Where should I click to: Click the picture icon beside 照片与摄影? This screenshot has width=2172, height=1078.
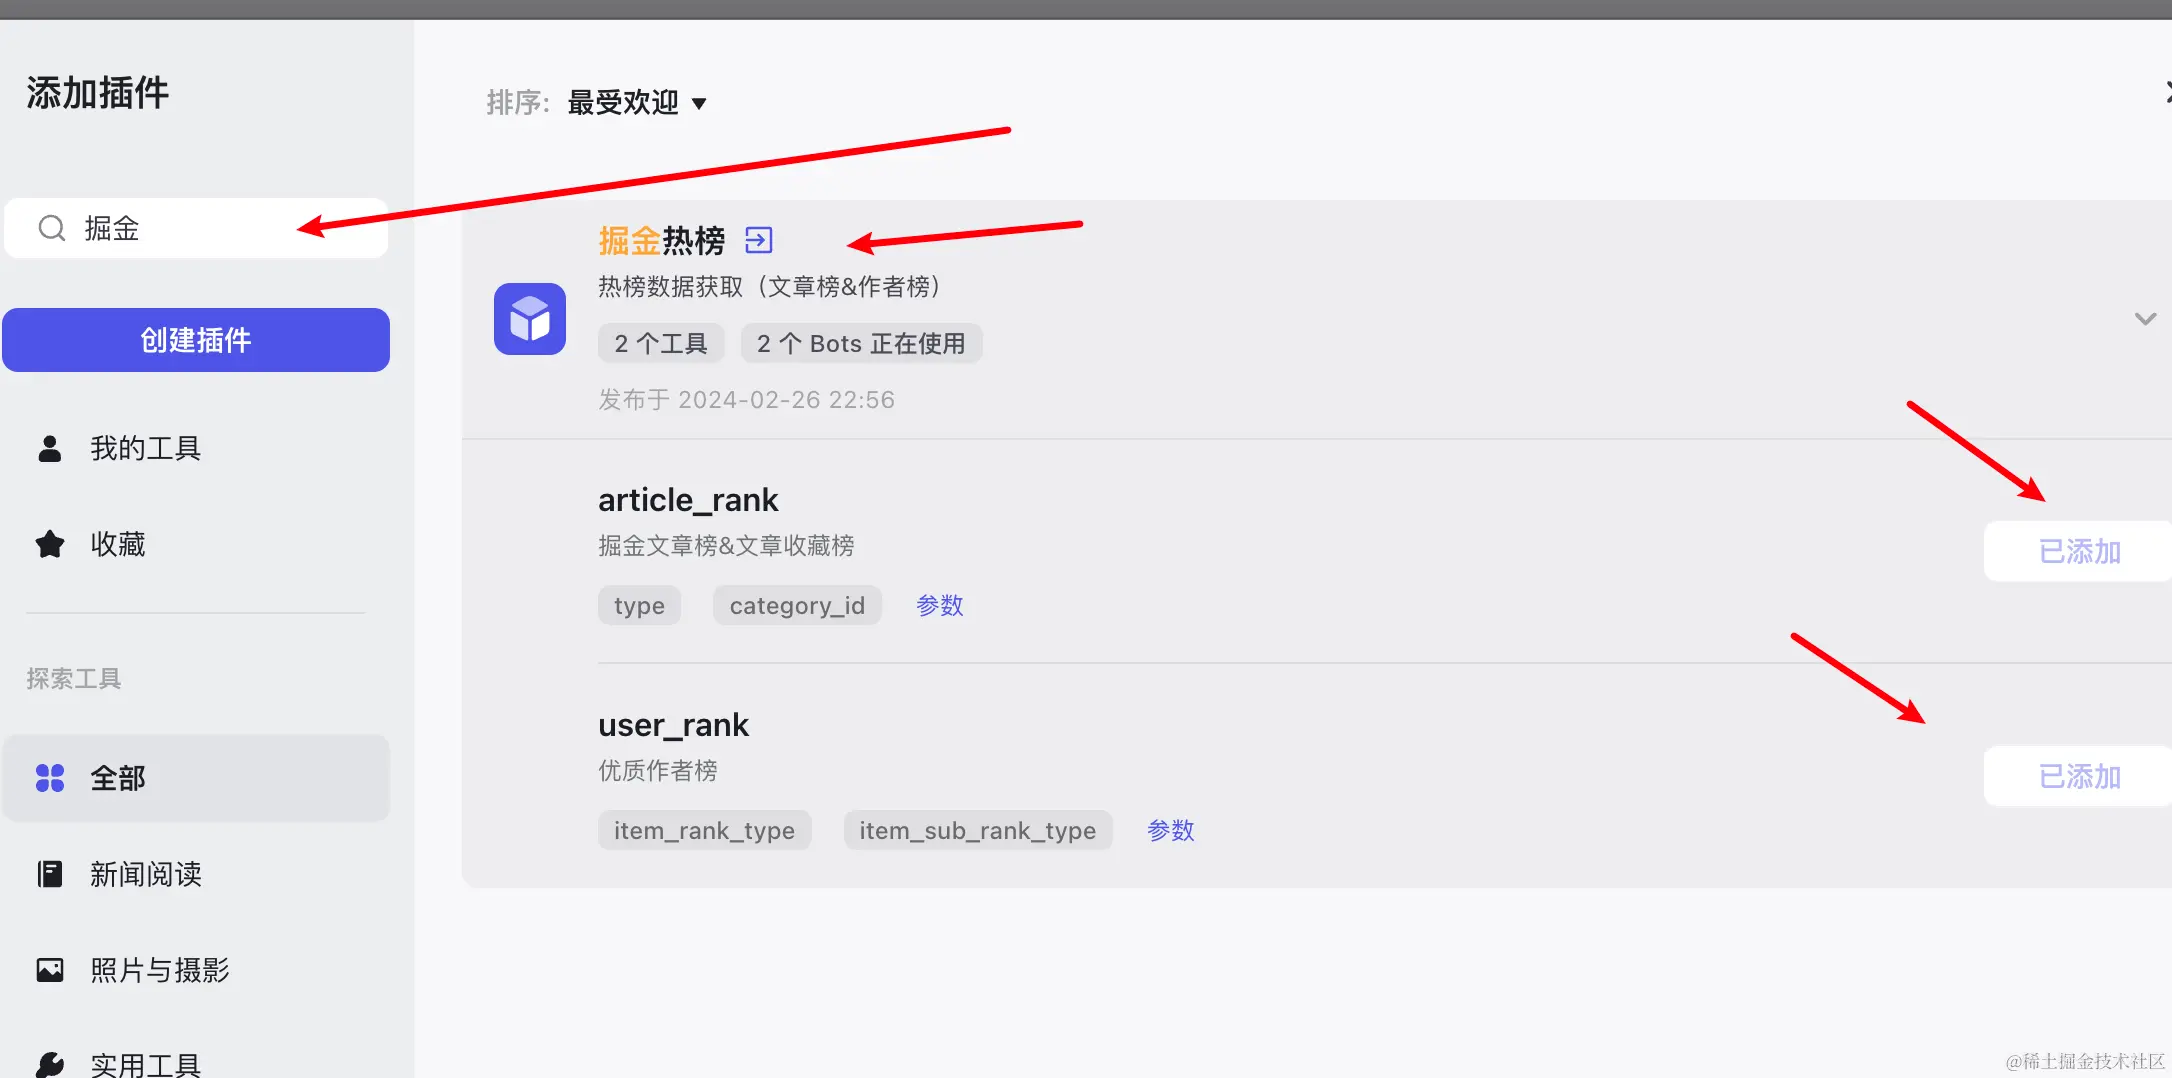(x=50, y=970)
